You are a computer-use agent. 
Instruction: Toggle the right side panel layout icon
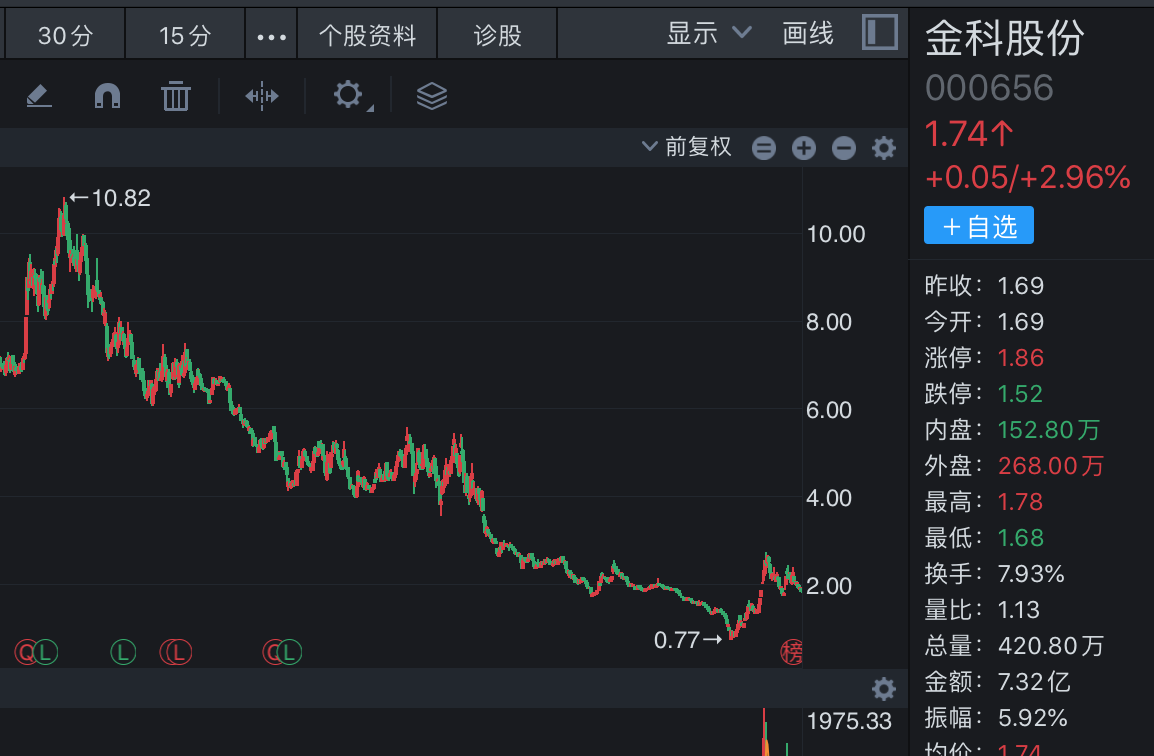880,33
